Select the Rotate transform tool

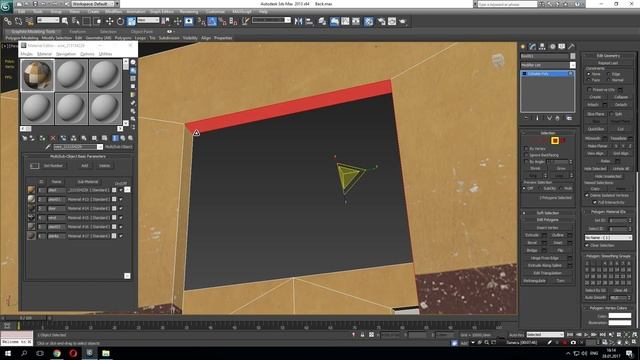[x=120, y=21]
